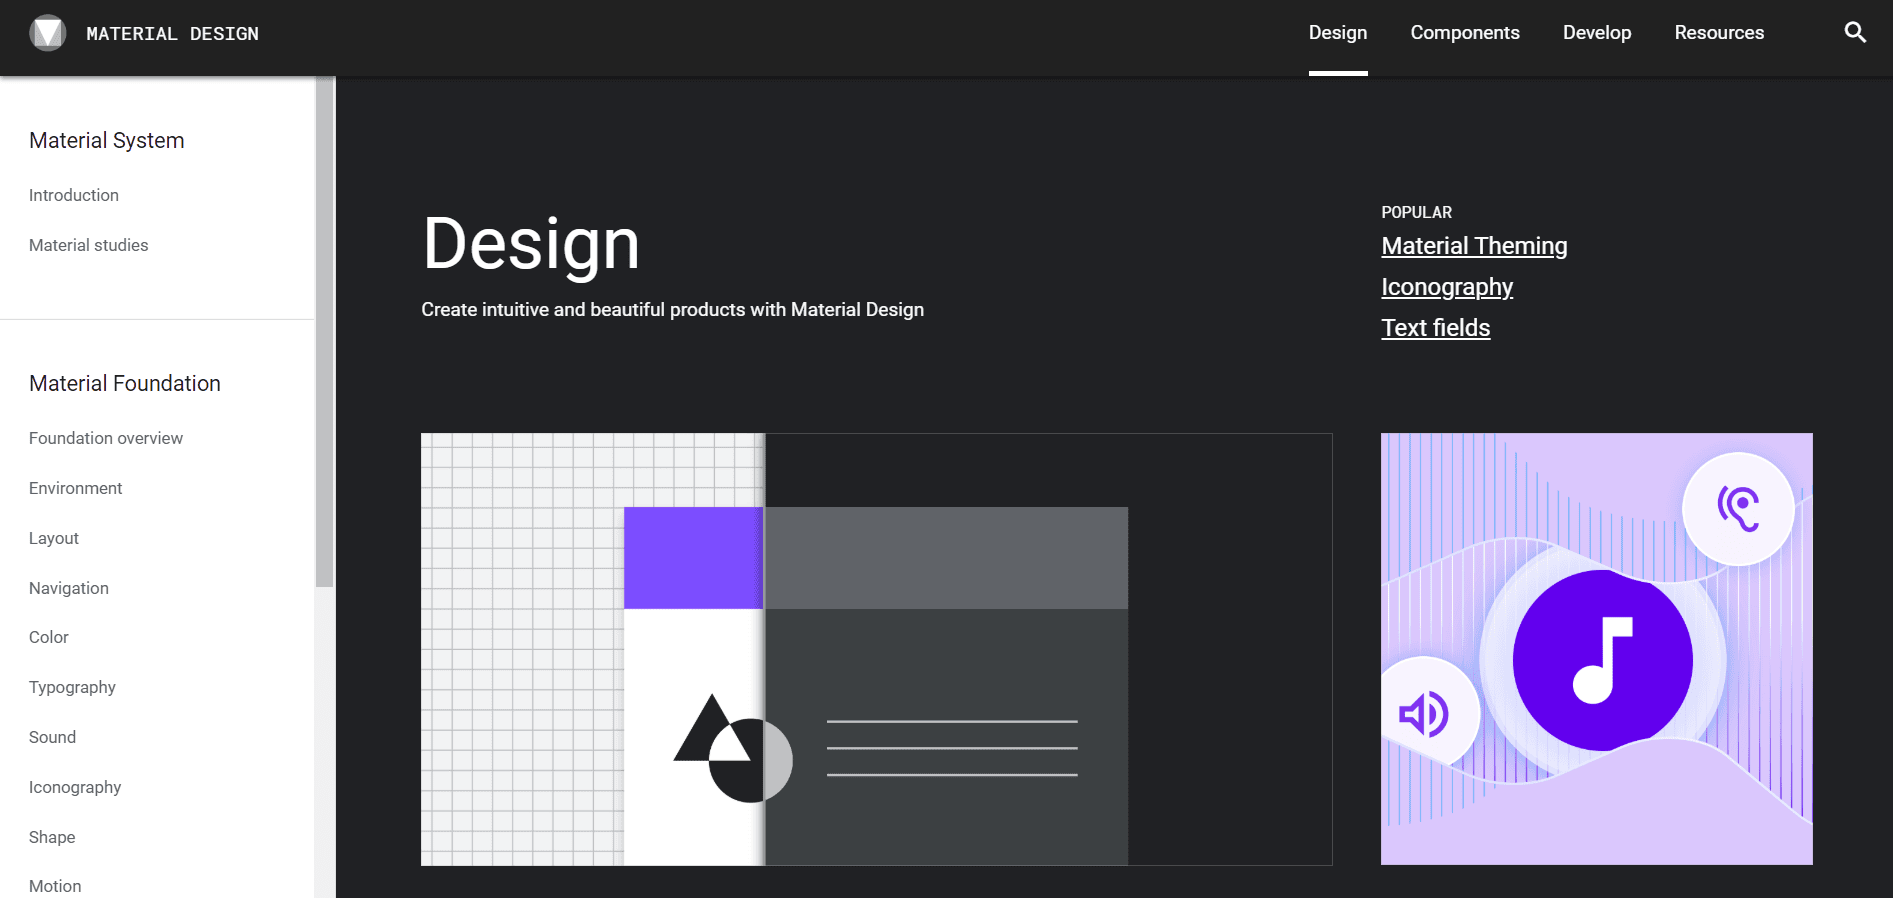Viewport: 1893px width, 898px height.
Task: Select Layout in the sidebar
Action: [x=54, y=538]
